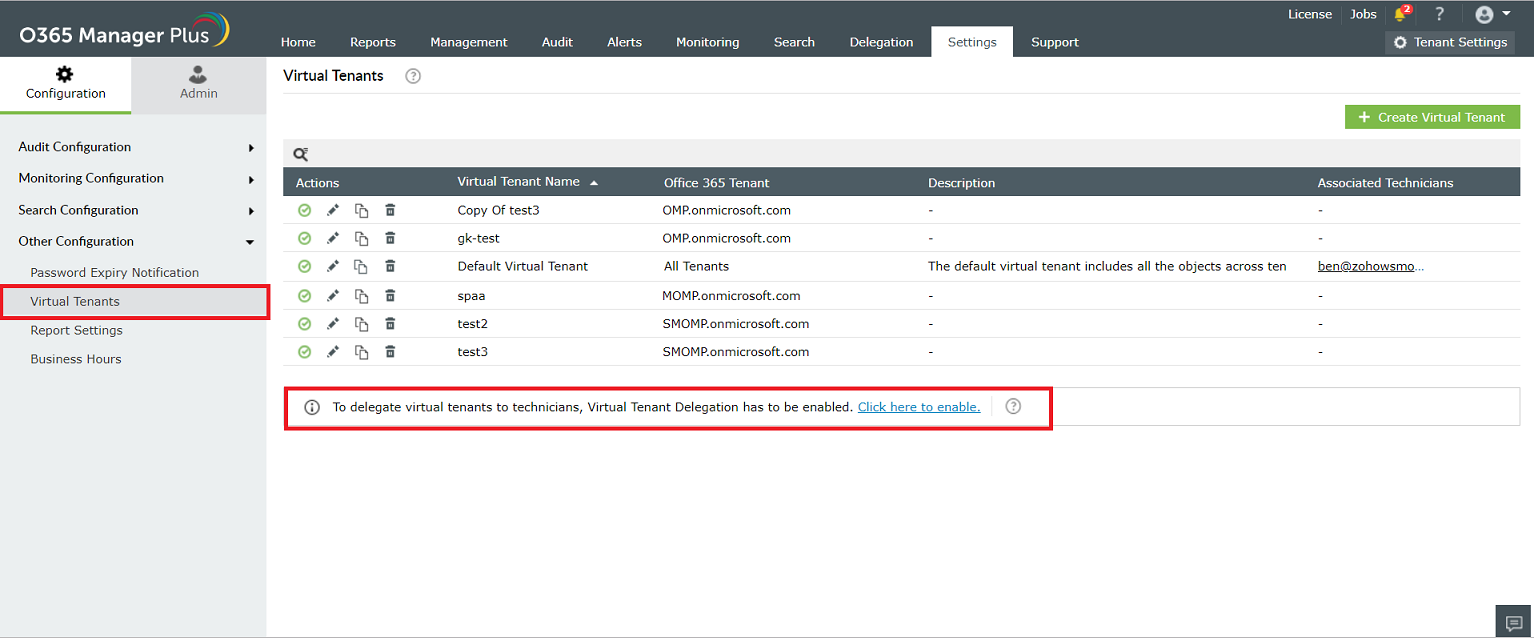Delete the test3 virtual tenant

point(391,352)
